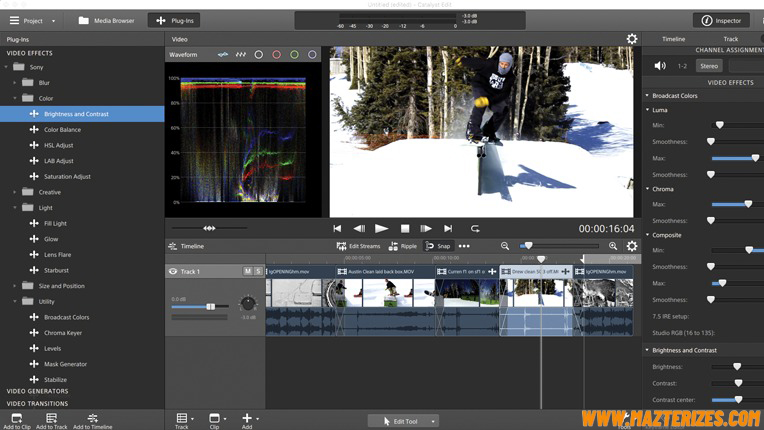Select the Levels plug-in

click(x=52, y=348)
